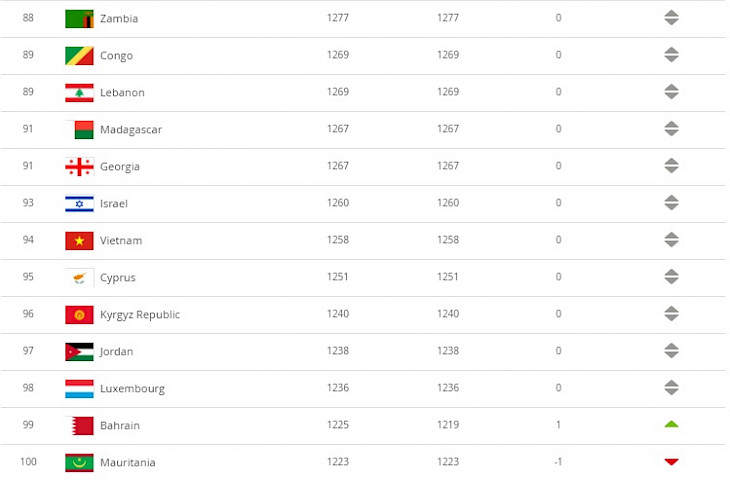This screenshot has height=480, width=730.
Task: Click Bahrain's green up-arrow rank indicator
Action: click(671, 424)
